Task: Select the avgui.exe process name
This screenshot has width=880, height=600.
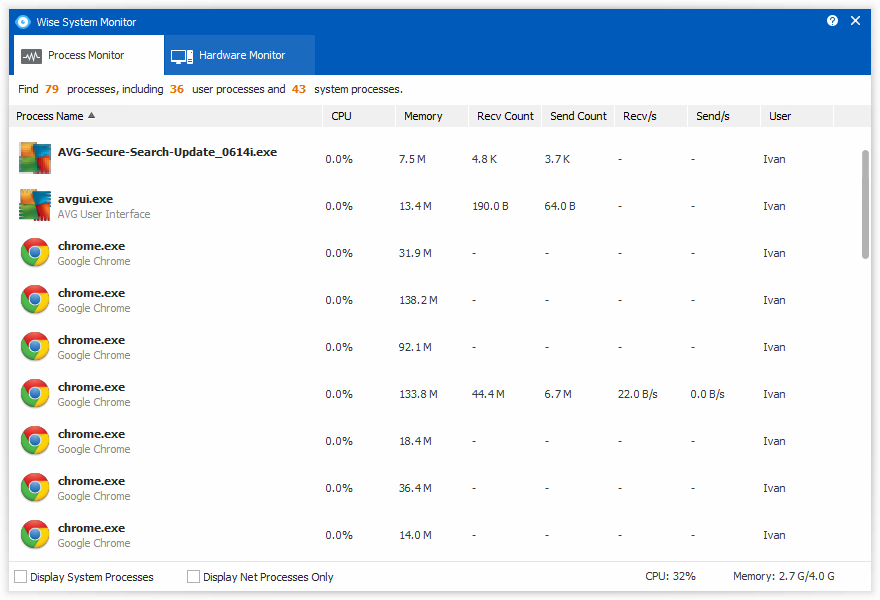Action: 85,199
